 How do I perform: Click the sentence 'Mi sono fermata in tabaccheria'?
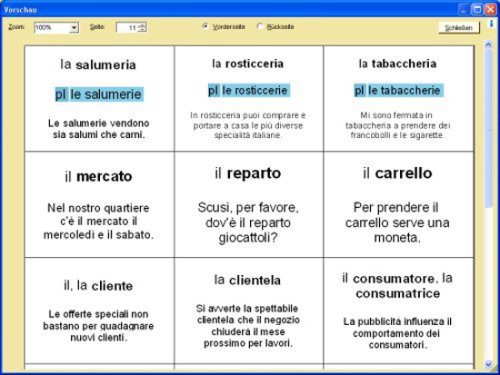pyautogui.click(x=397, y=125)
